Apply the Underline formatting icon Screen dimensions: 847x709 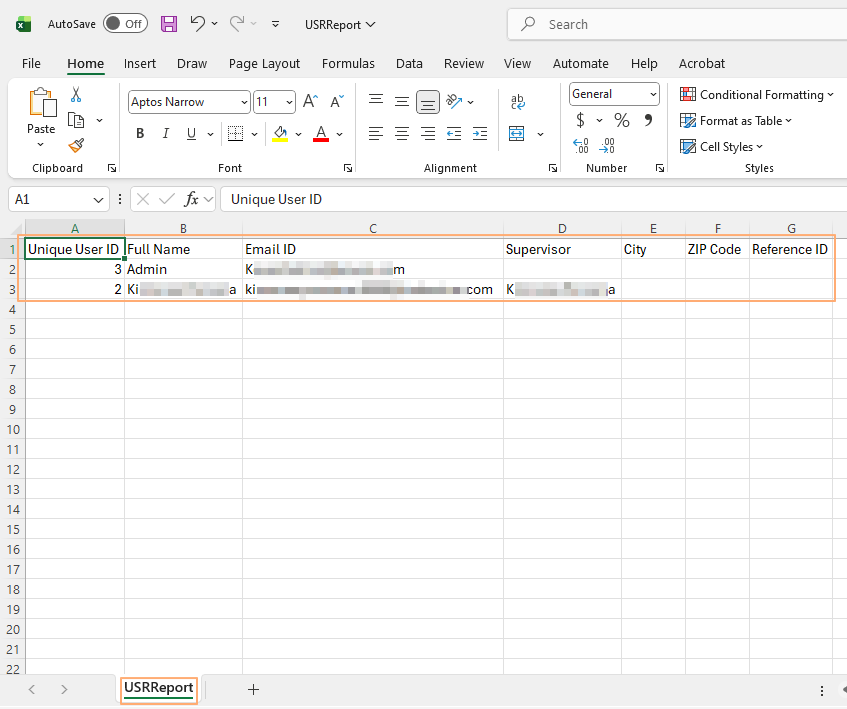190,133
